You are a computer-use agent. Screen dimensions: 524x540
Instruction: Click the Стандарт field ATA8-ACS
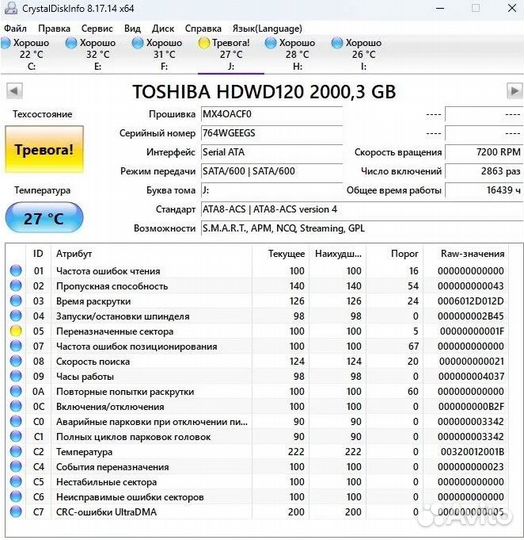(362, 209)
